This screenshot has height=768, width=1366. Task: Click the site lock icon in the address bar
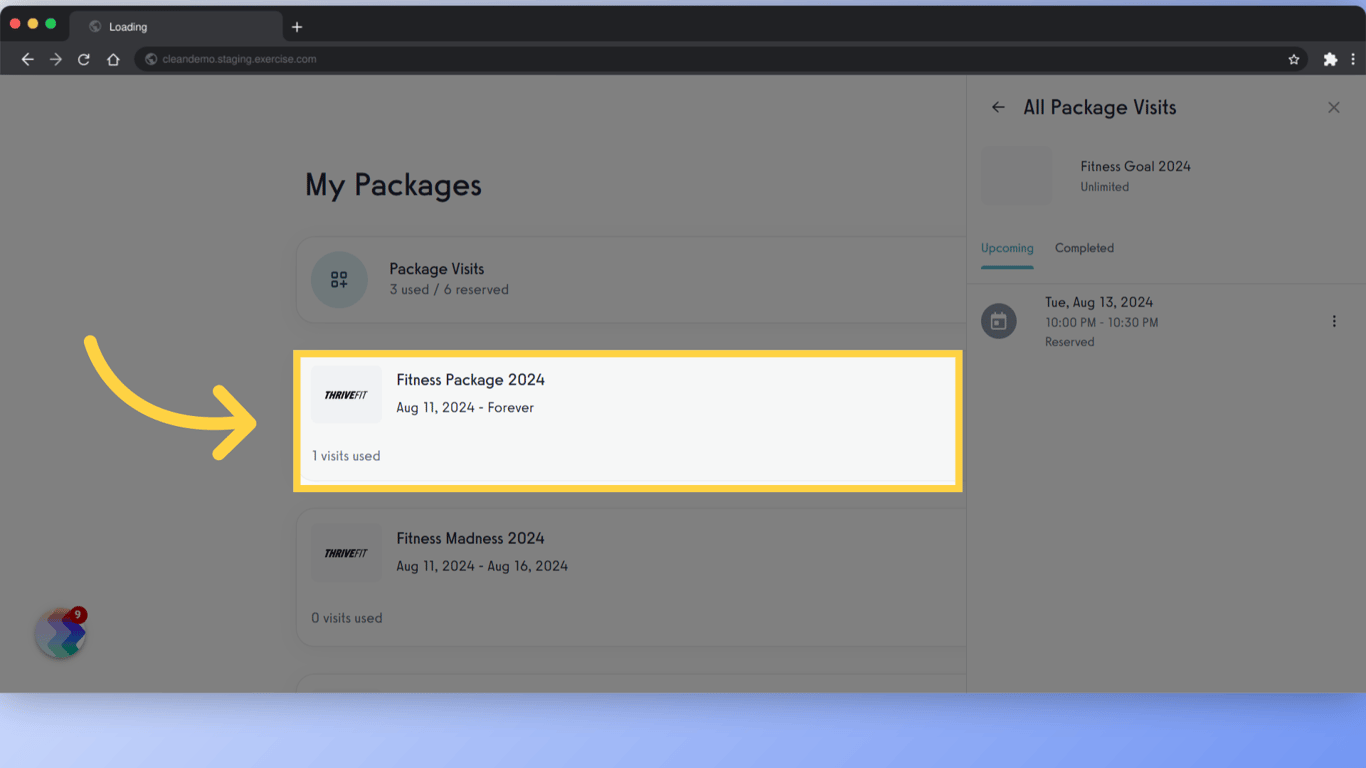click(x=150, y=59)
